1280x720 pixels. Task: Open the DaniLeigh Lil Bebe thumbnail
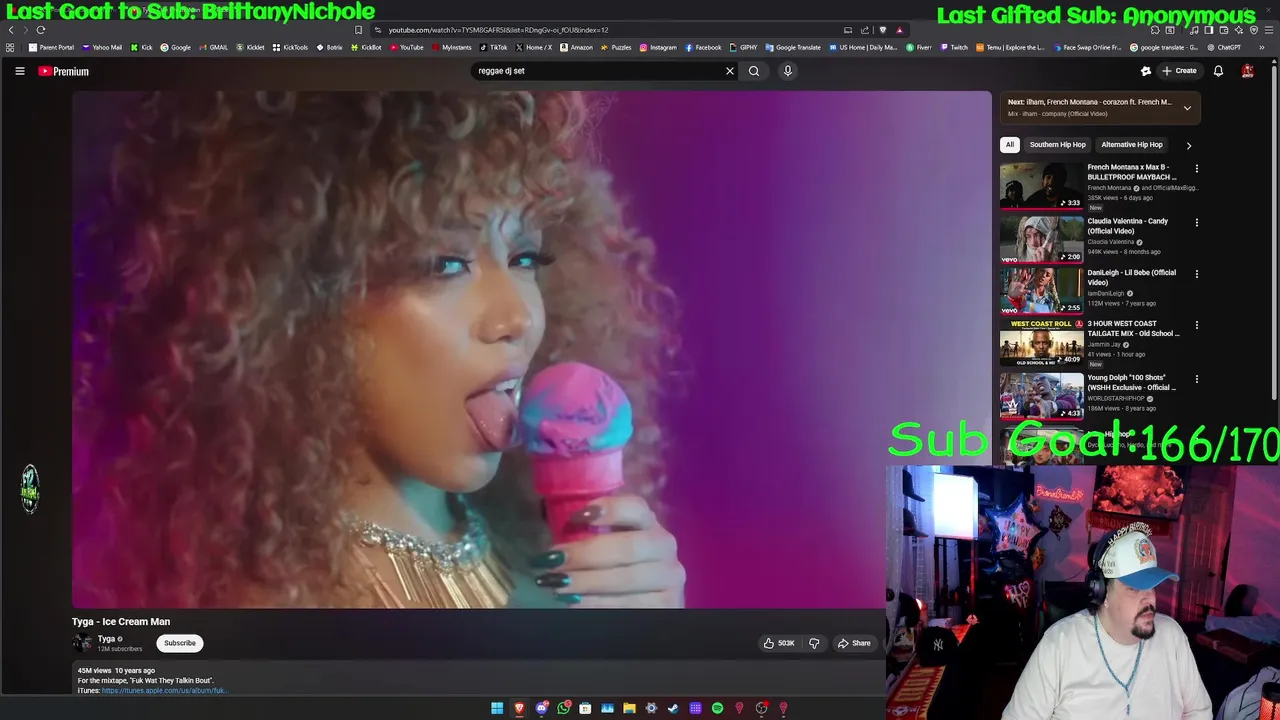coord(1041,291)
